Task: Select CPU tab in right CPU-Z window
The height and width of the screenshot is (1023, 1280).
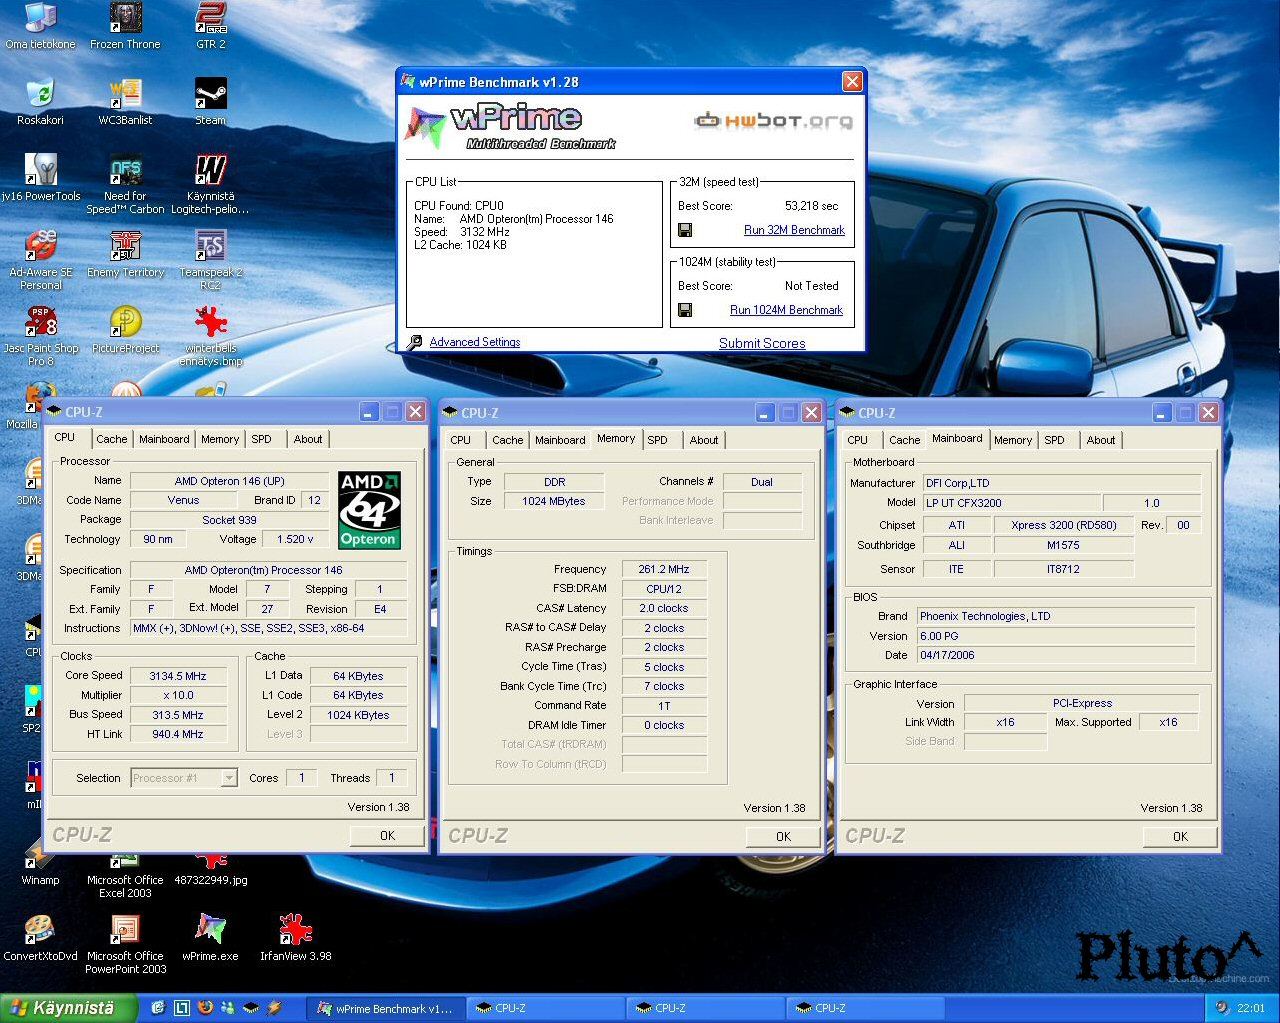Action: tap(858, 440)
